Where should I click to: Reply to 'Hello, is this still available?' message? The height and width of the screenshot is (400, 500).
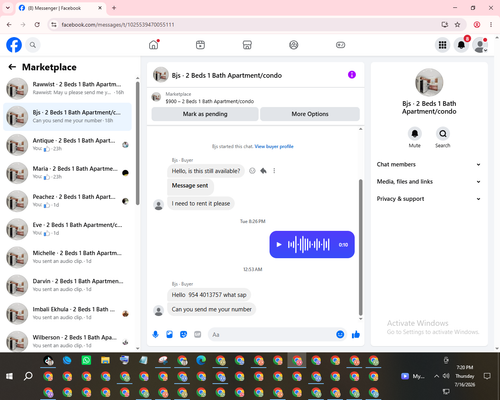(263, 171)
